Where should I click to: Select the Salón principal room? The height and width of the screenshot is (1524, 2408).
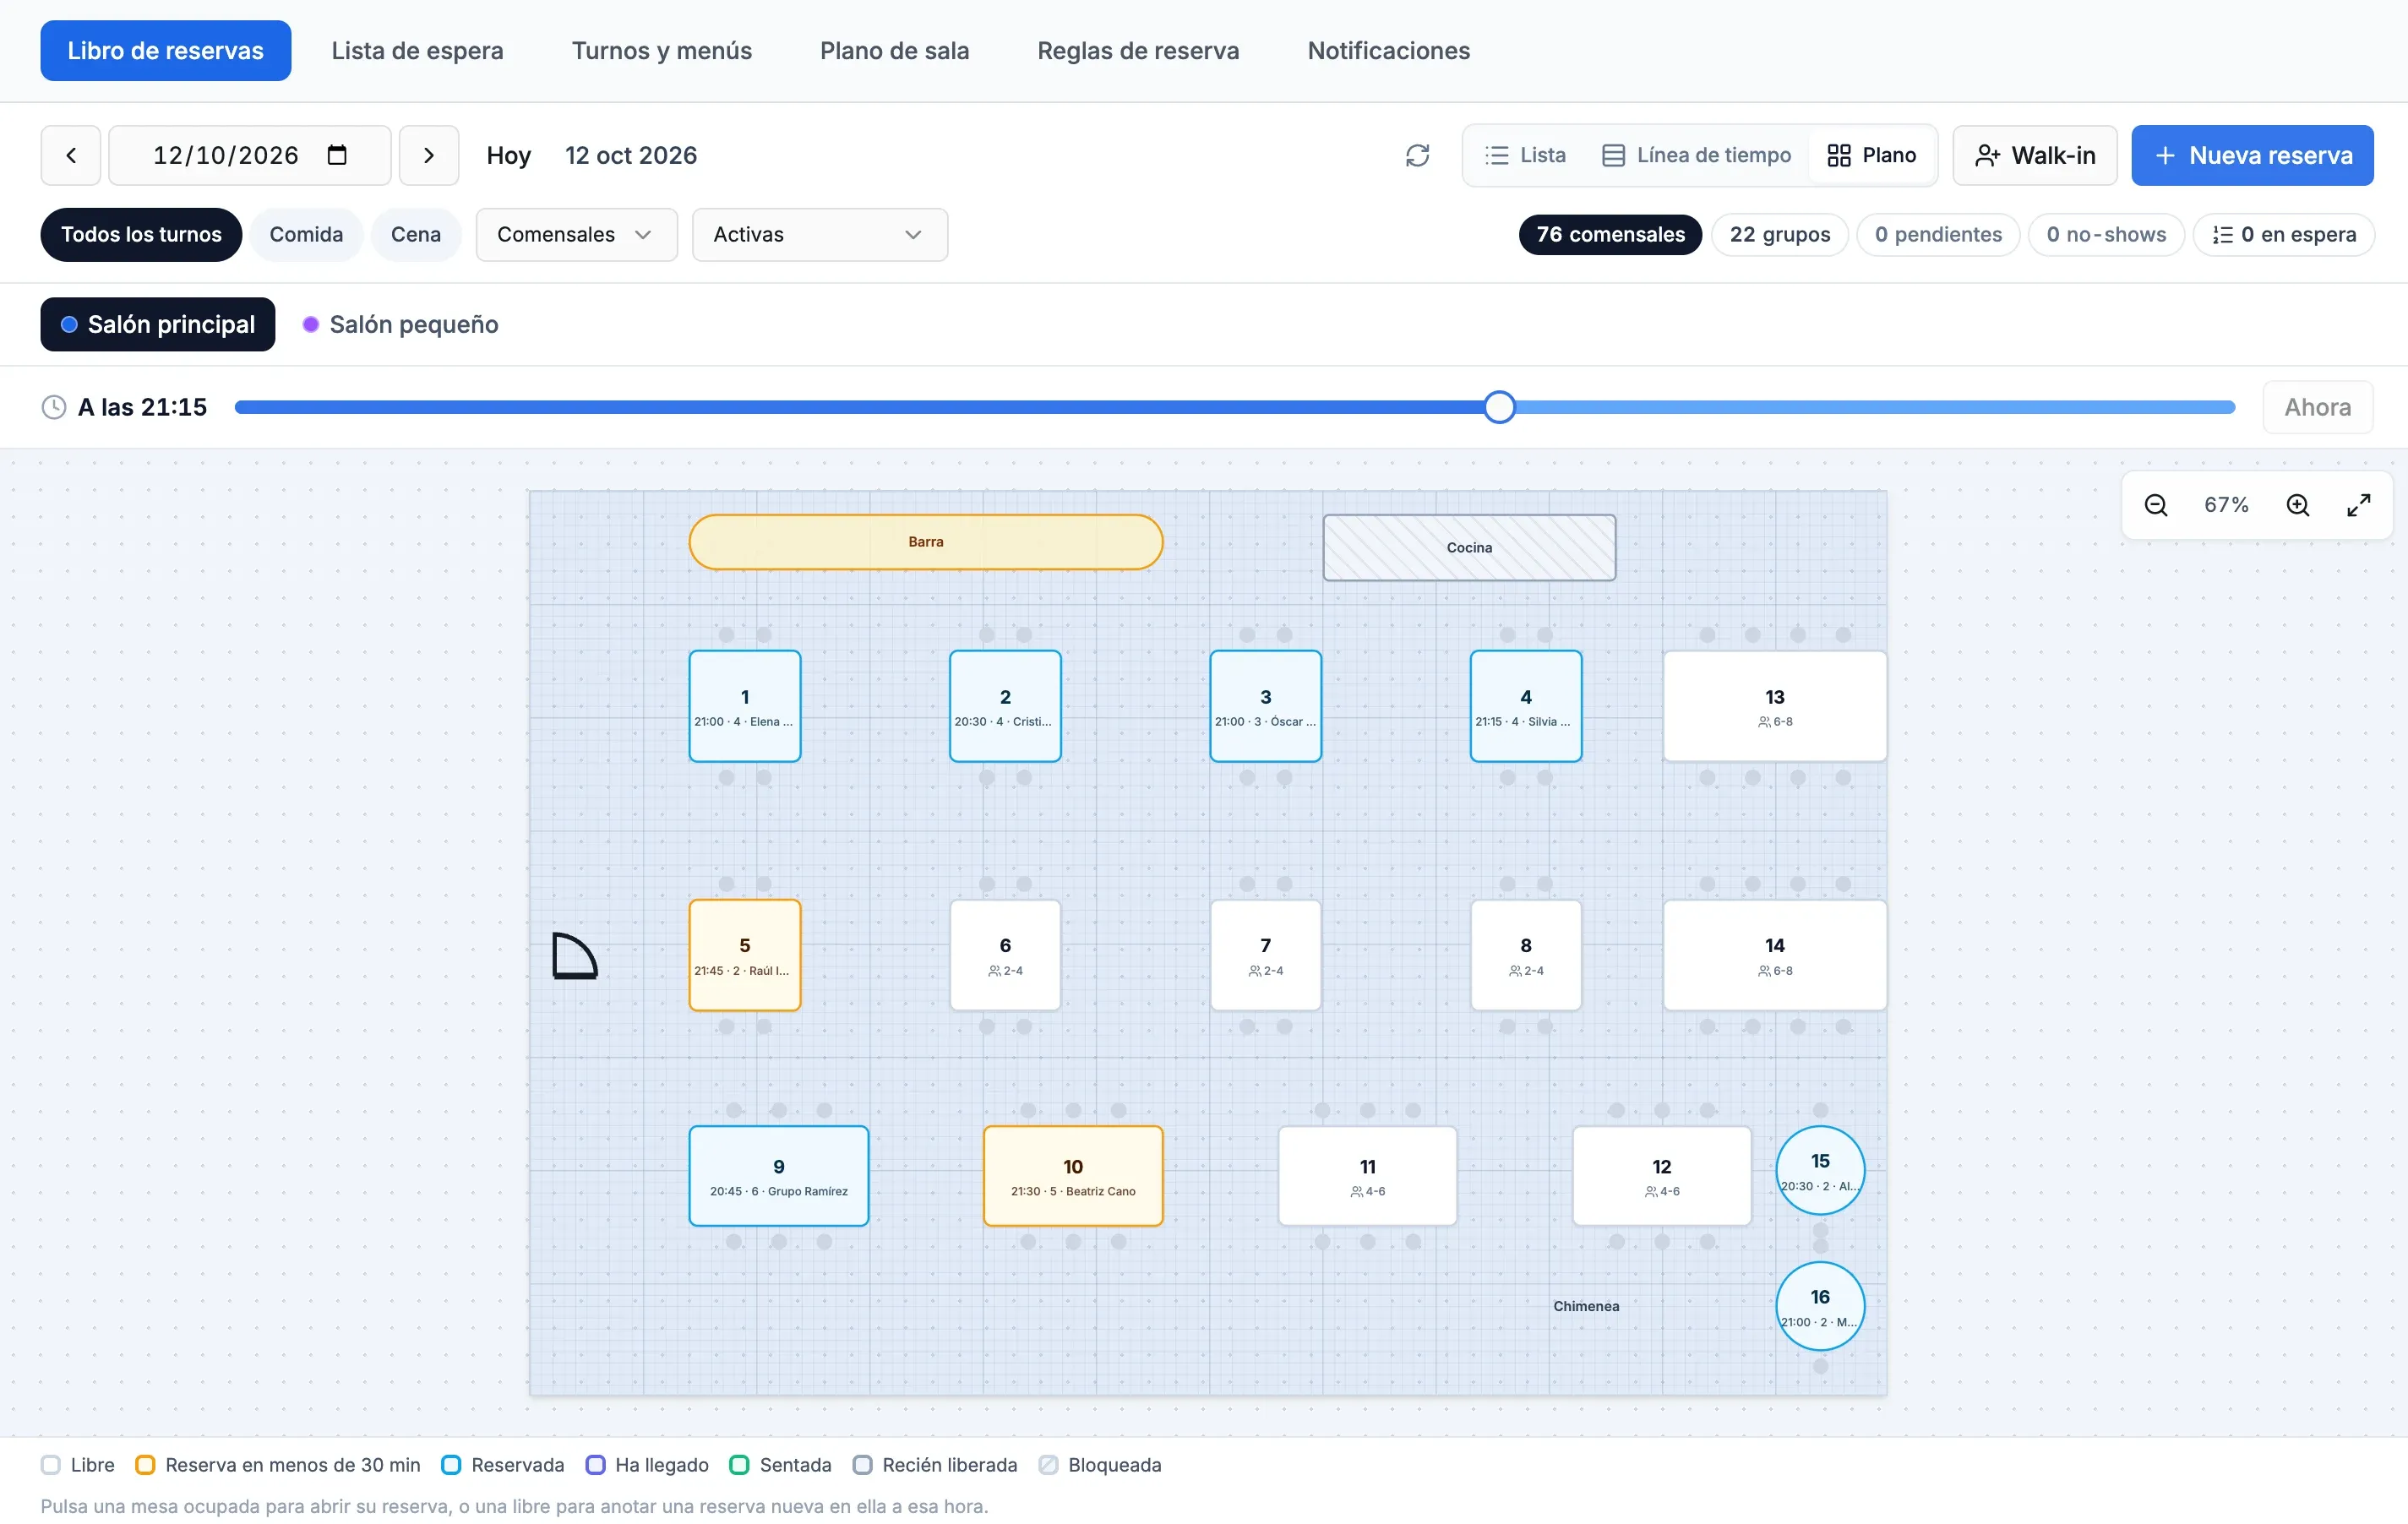[x=158, y=324]
